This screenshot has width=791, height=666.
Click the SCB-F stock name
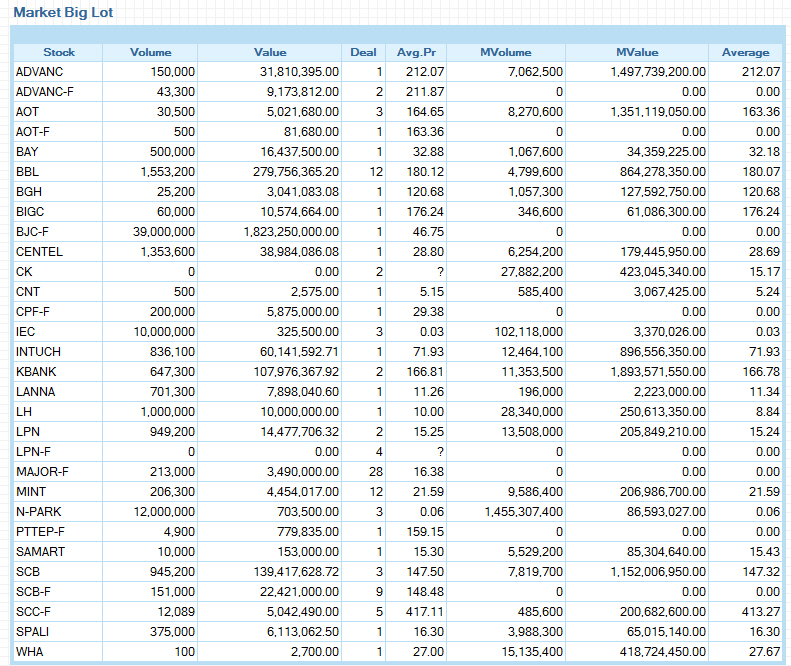tap(33, 592)
